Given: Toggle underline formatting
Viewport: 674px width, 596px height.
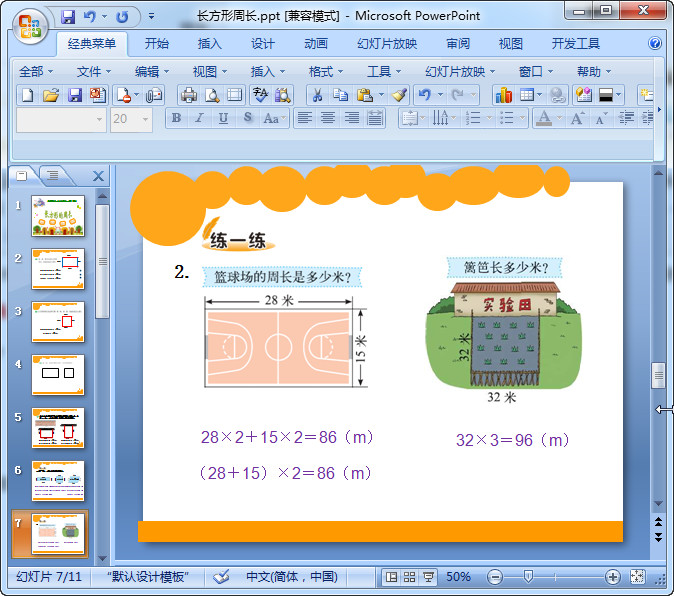Looking at the screenshot, I should tap(223, 118).
